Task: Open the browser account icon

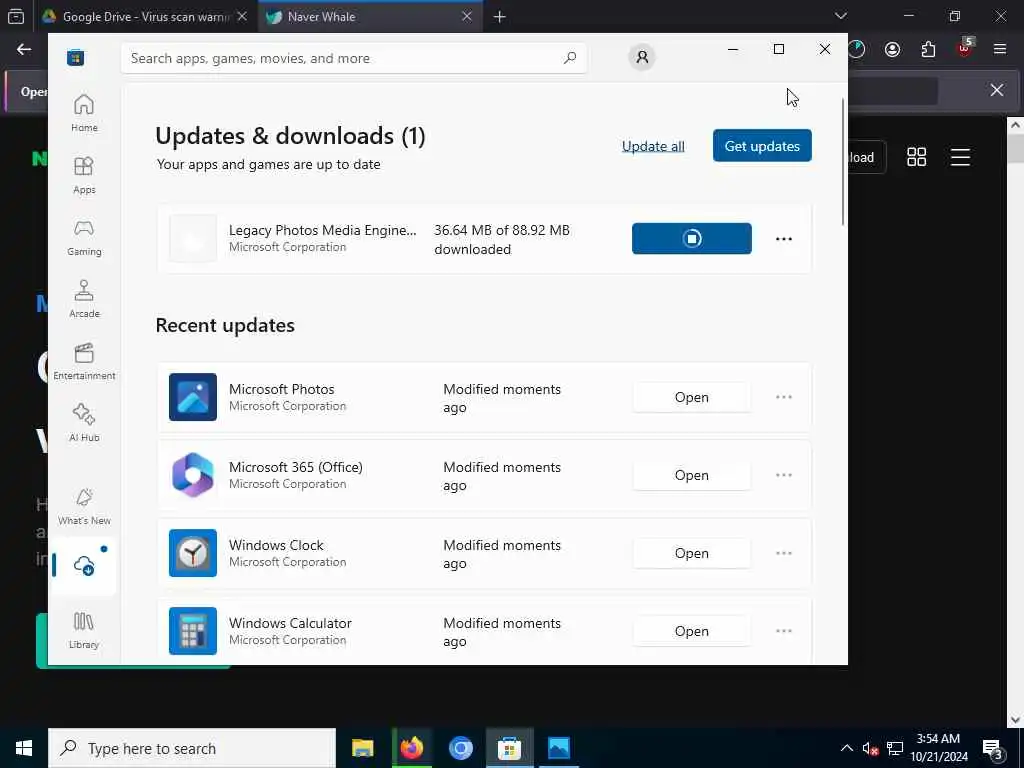Action: pos(892,50)
